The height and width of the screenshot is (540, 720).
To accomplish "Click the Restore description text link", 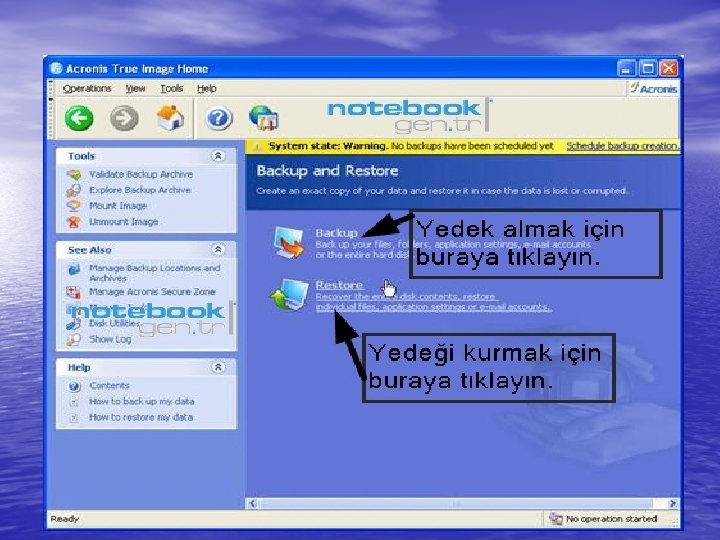I will (x=434, y=302).
